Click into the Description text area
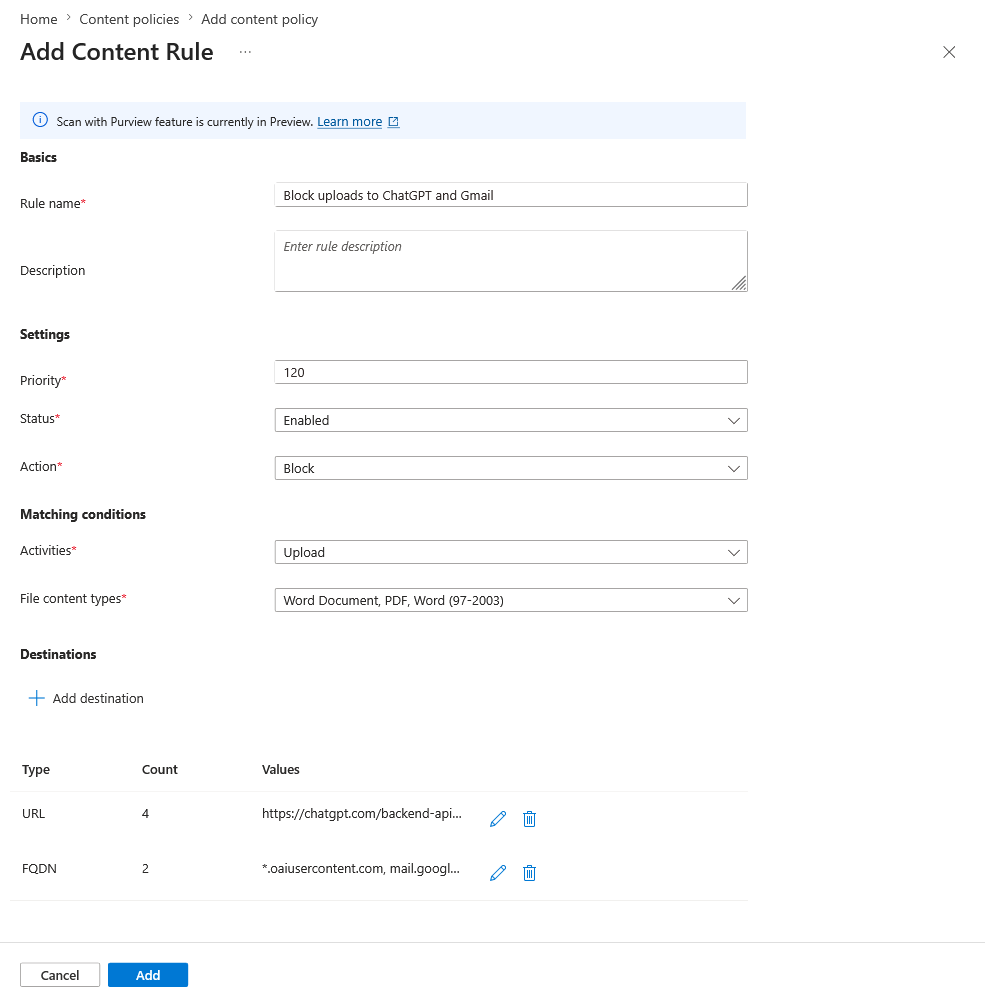The height and width of the screenshot is (1007, 985). [510, 261]
